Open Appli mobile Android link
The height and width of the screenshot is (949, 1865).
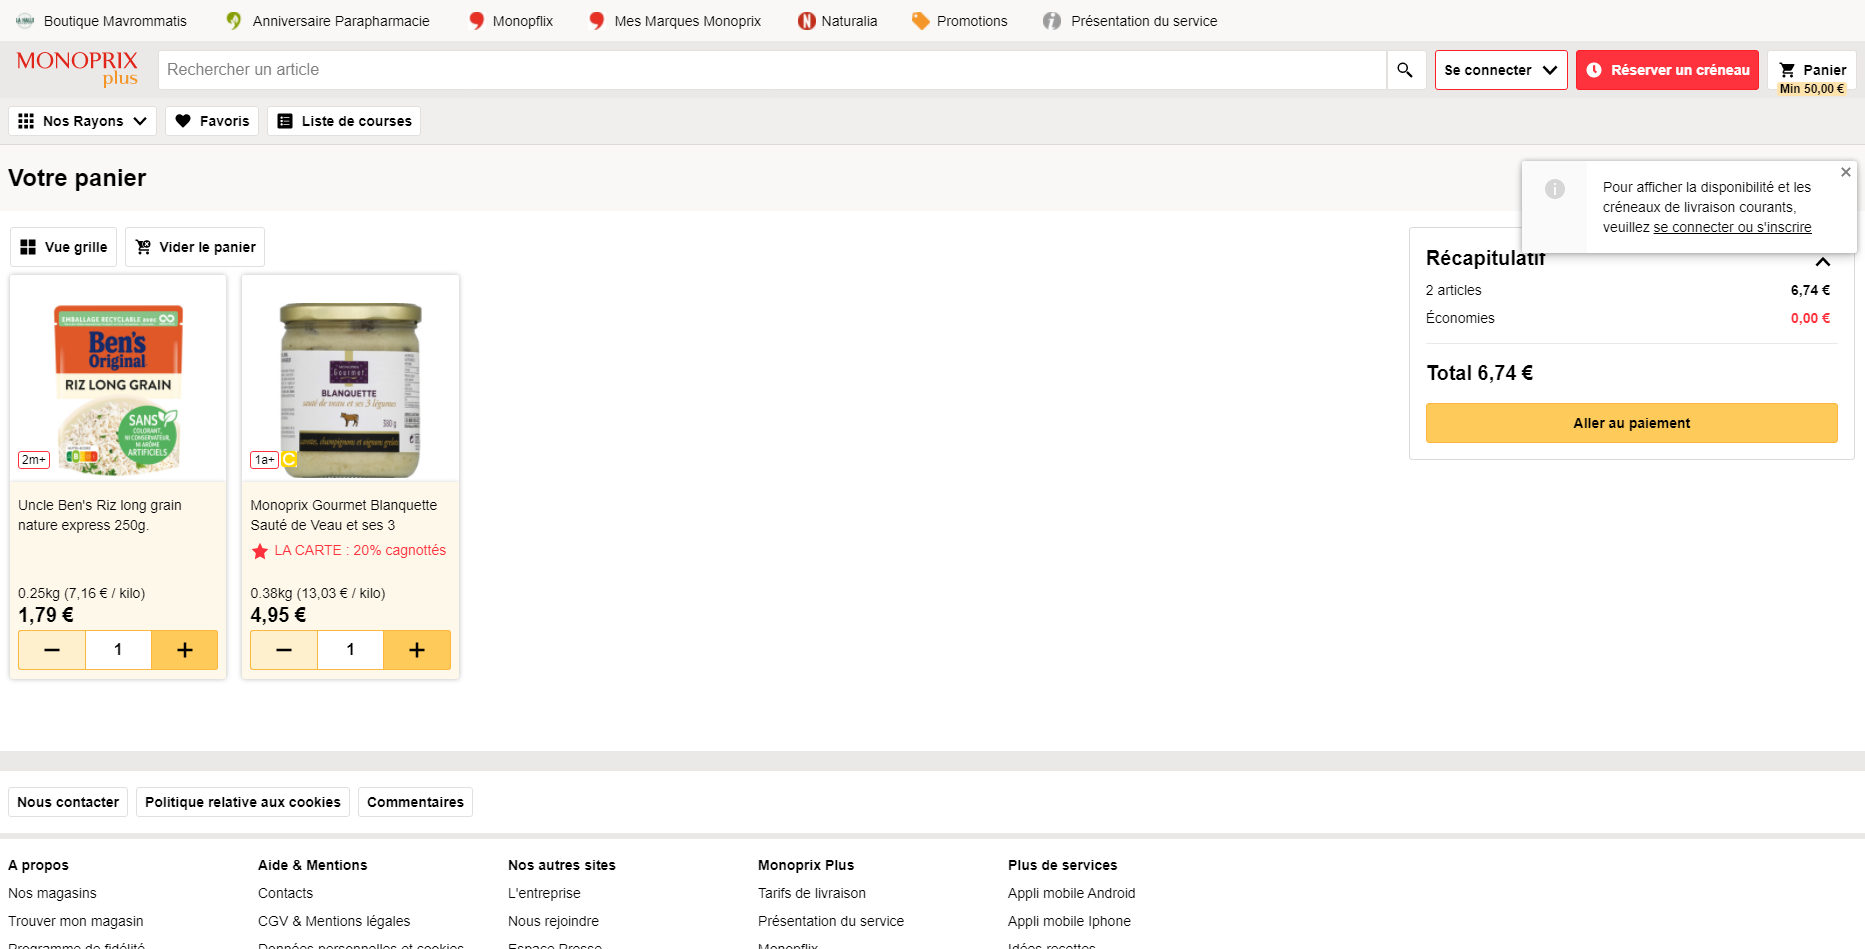[x=1072, y=893]
